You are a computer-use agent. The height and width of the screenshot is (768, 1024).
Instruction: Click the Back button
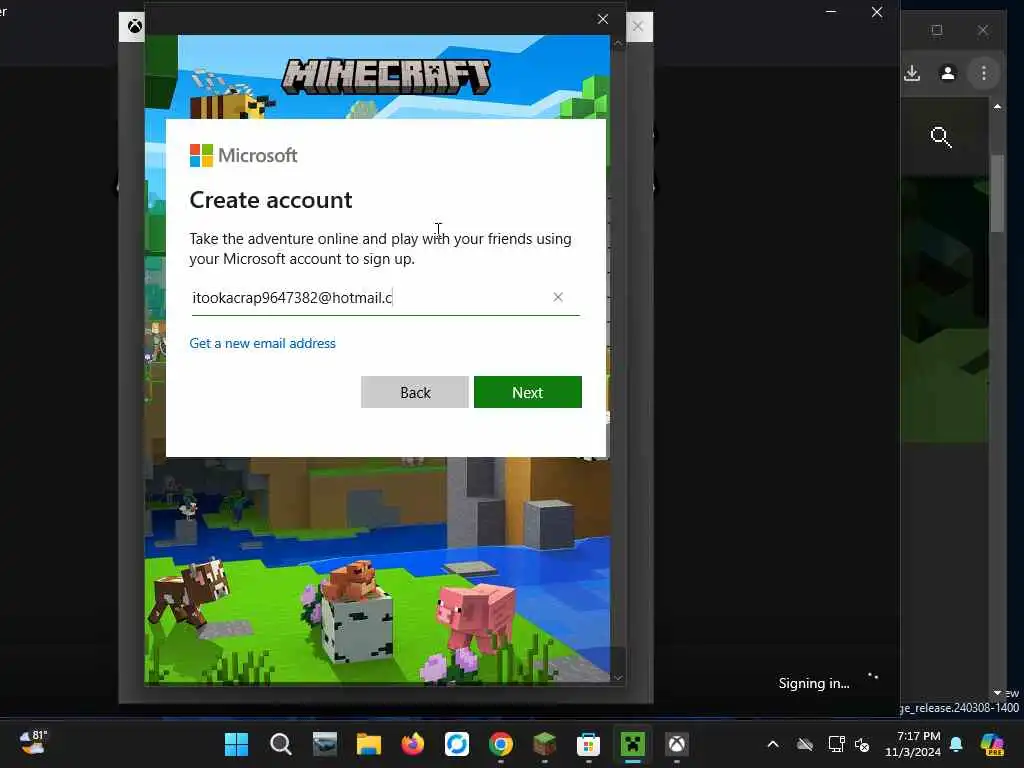pyautogui.click(x=415, y=392)
